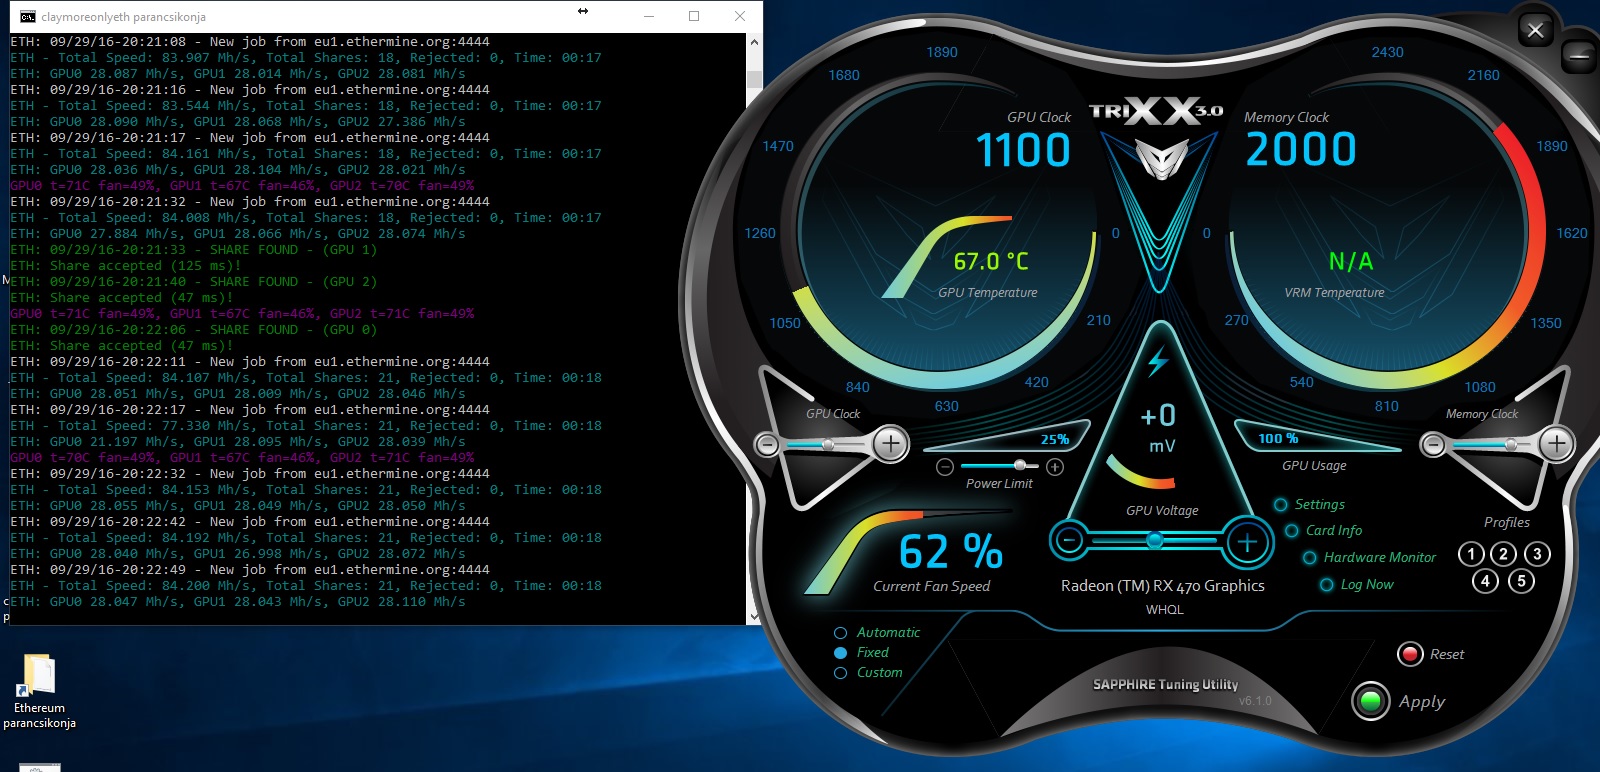Viewport: 1600px width, 772px height.
Task: Click the 25% power limit value
Action: point(1055,439)
